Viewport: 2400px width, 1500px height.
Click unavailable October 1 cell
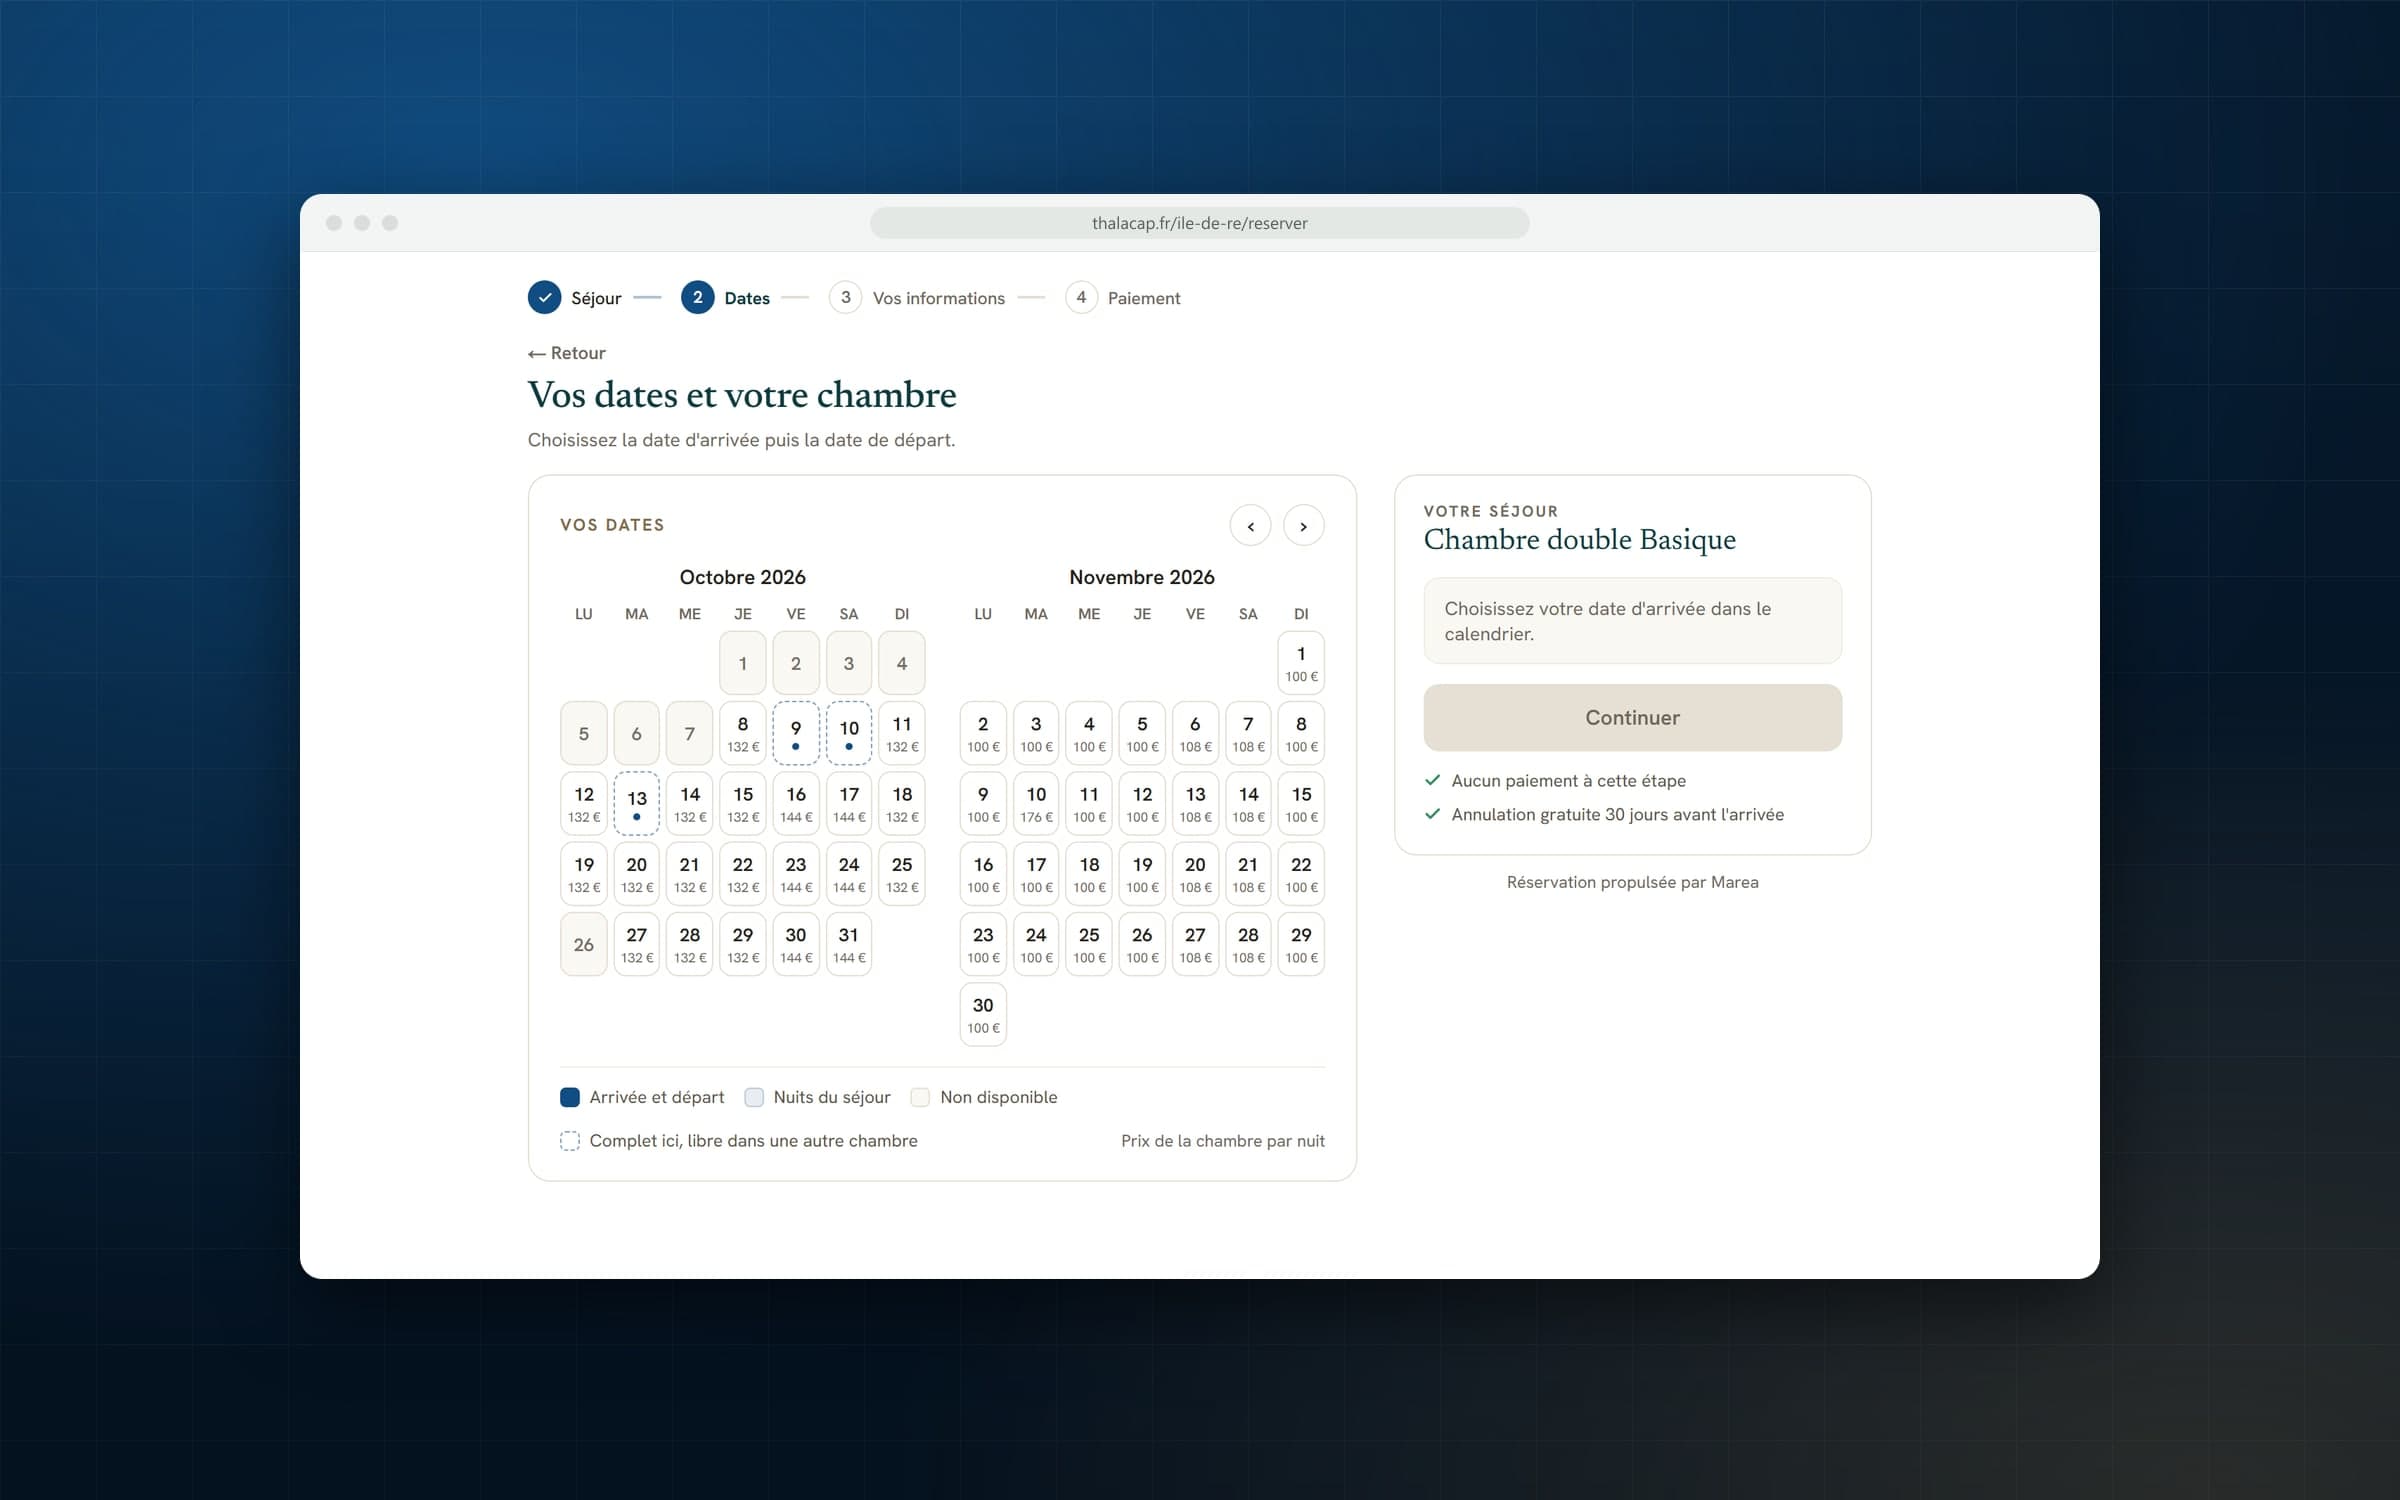[x=743, y=663]
